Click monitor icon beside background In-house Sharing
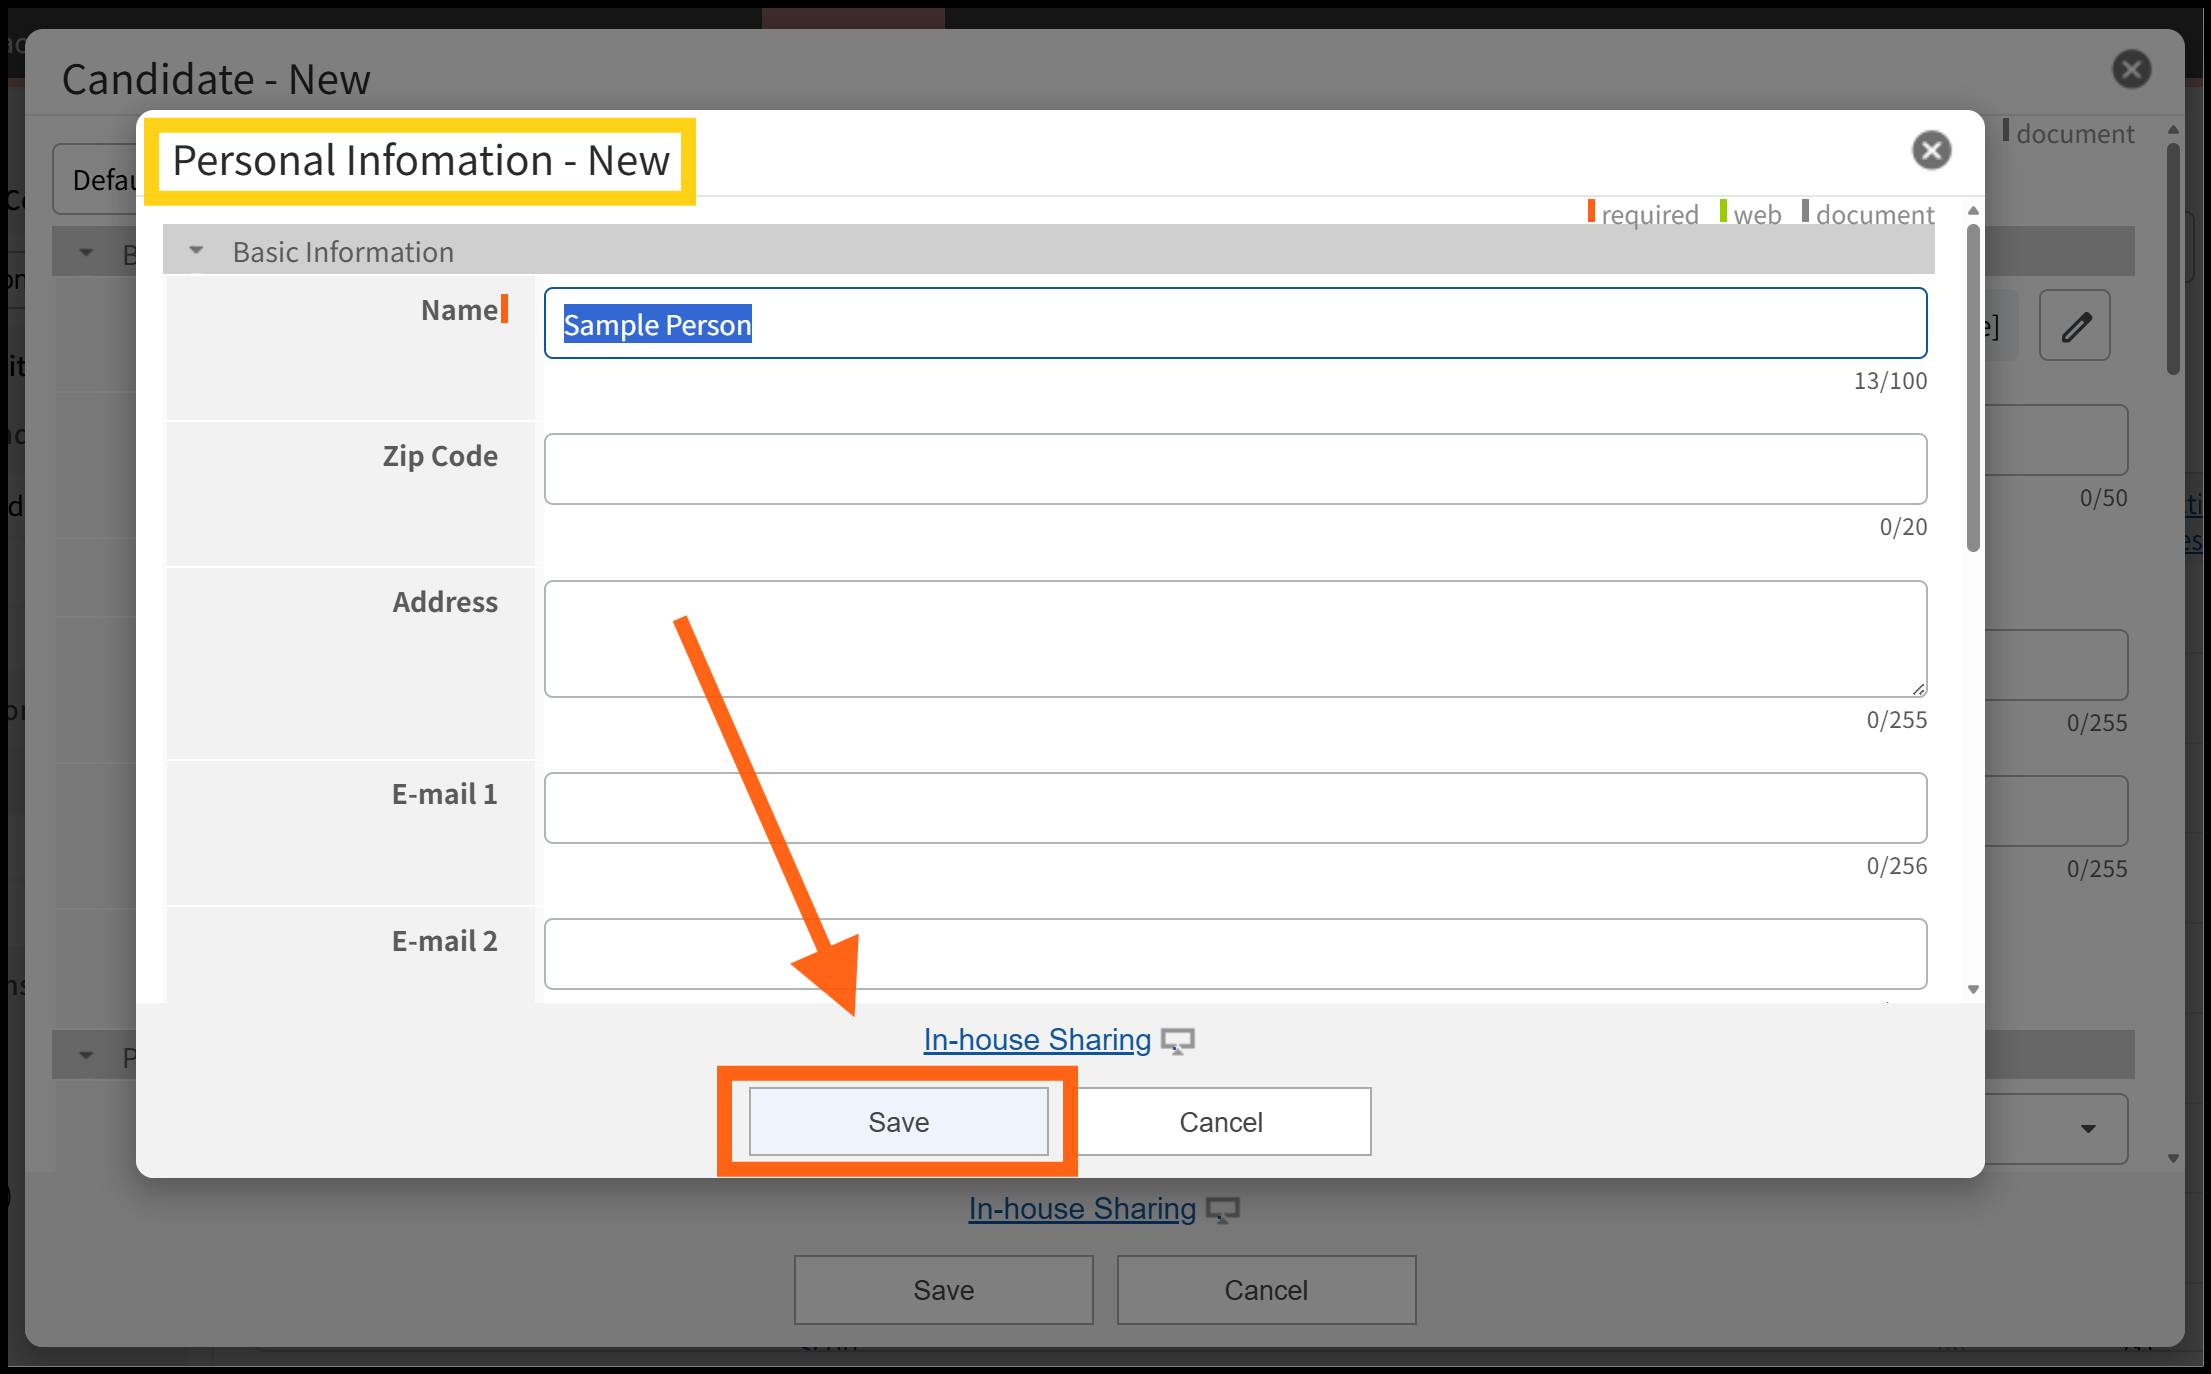This screenshot has height=1374, width=2211. 1223,1210
